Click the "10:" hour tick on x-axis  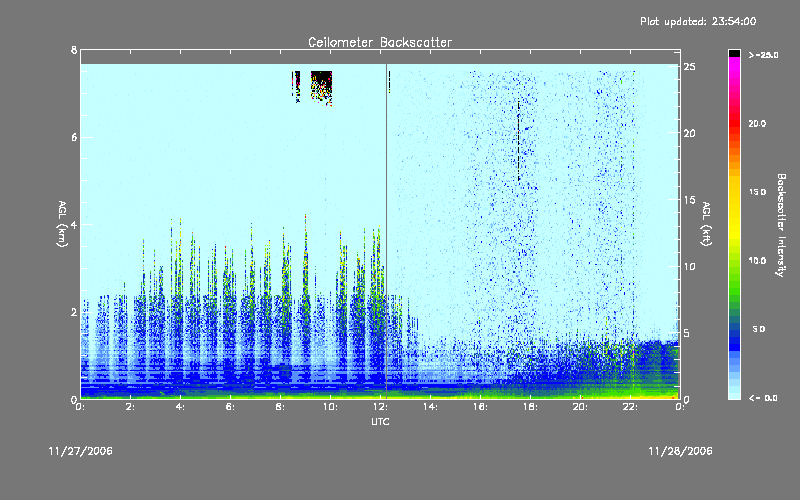(x=330, y=407)
